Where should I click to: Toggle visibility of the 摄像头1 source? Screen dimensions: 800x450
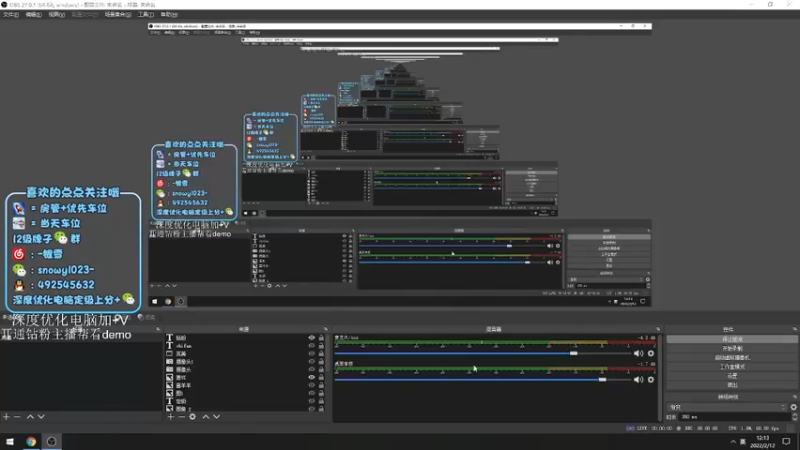click(x=312, y=361)
